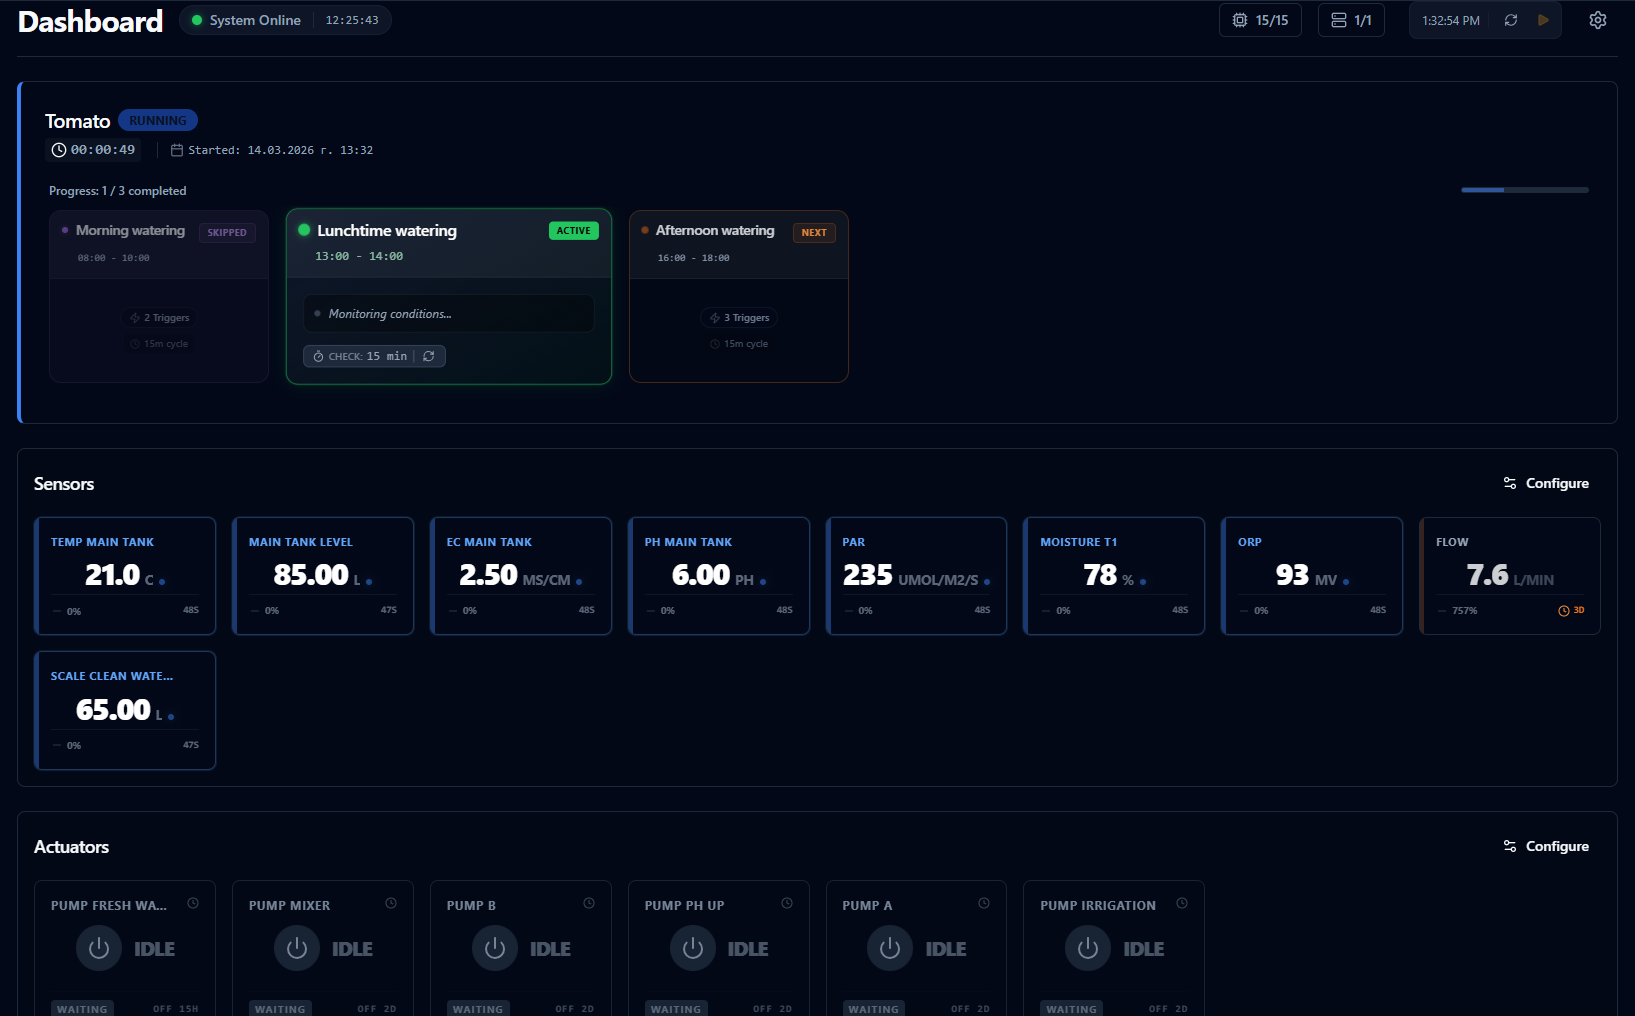The image size is (1635, 1016).
Task: Toggle power for Pump PH Up
Action: (693, 948)
